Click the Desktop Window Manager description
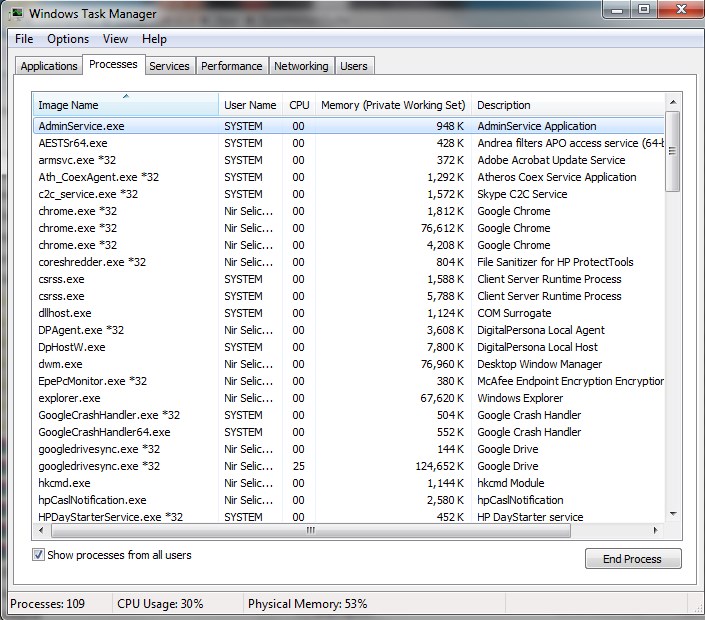Image resolution: width=705 pixels, height=620 pixels. coord(540,364)
